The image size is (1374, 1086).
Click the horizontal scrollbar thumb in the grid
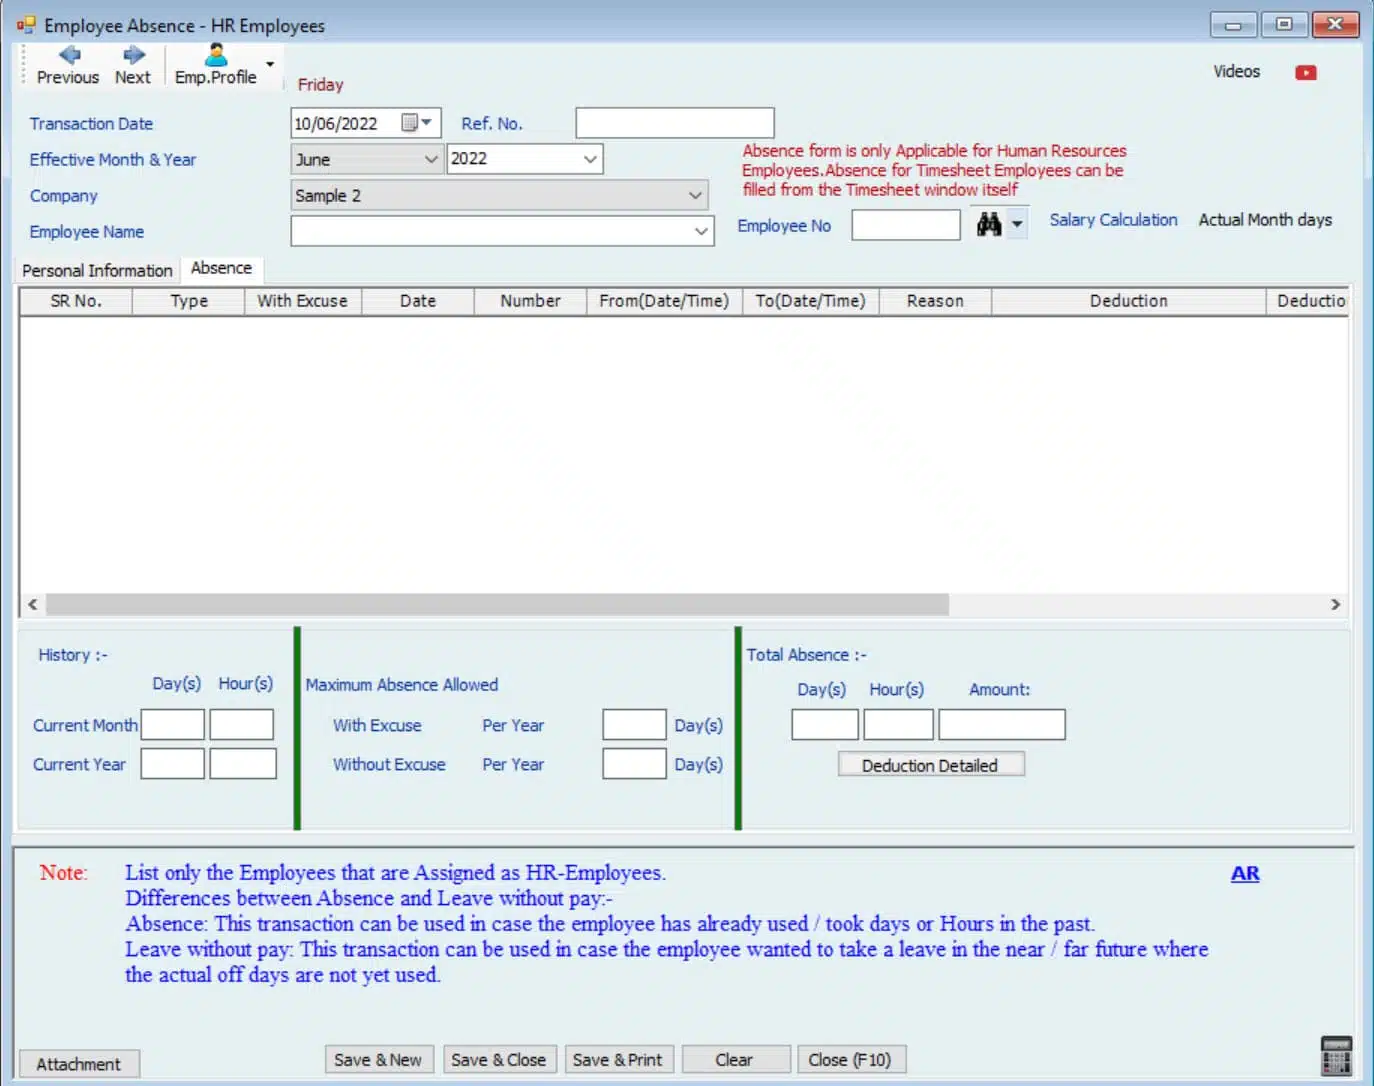(x=497, y=604)
